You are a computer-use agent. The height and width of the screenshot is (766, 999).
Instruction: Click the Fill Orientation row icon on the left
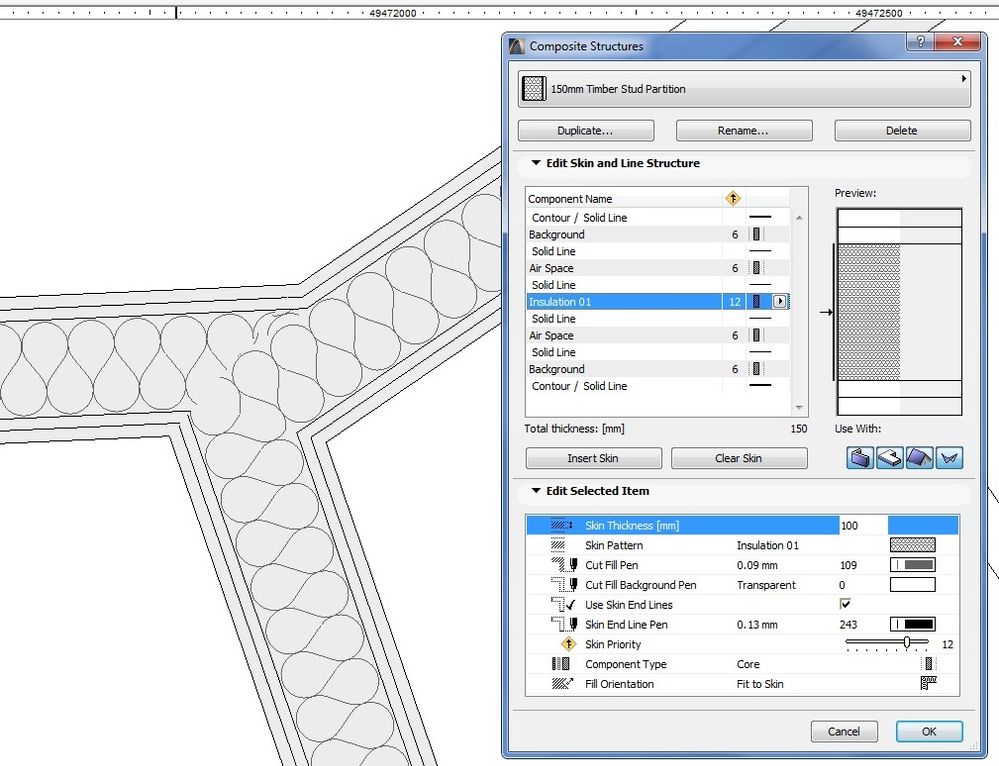pyautogui.click(x=562, y=684)
